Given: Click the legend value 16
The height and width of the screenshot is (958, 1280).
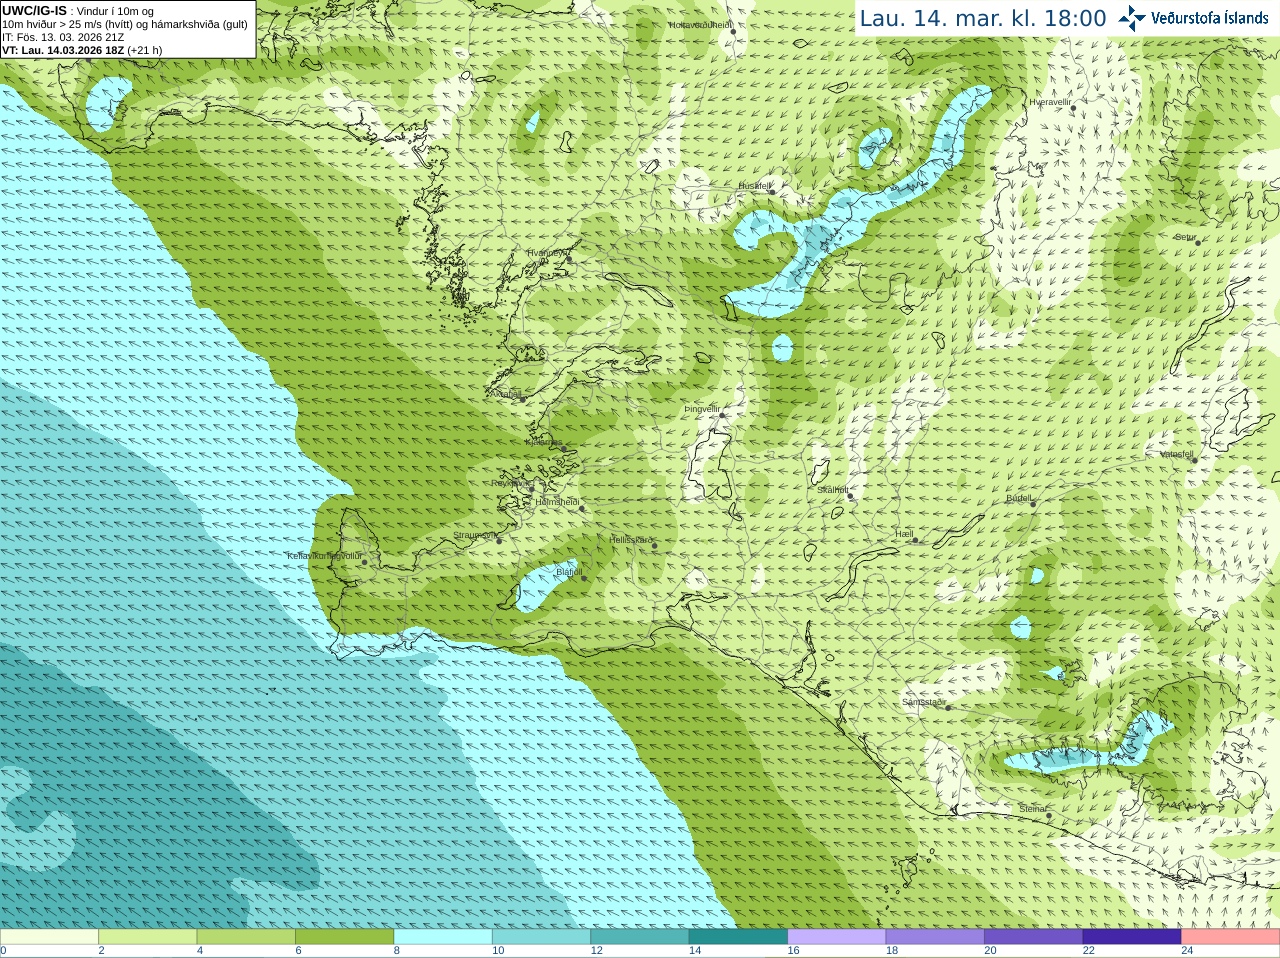Looking at the screenshot, I should click(x=793, y=951).
